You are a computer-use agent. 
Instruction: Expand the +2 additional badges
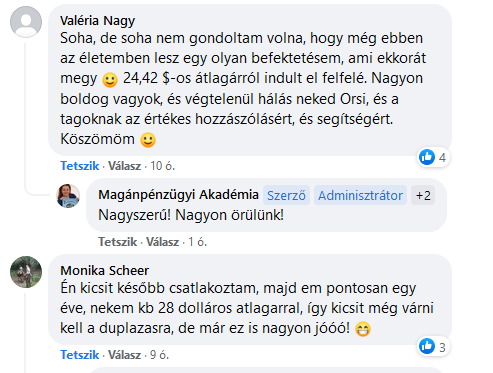423,195
